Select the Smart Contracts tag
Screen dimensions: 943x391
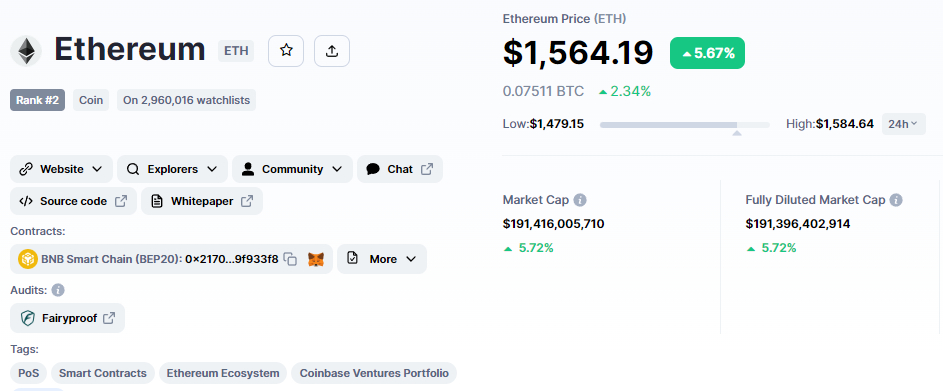click(103, 373)
